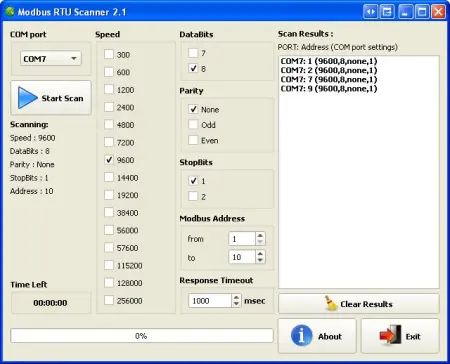Enable 7 DataBits checkbox
450x364 pixels.
[x=193, y=53]
